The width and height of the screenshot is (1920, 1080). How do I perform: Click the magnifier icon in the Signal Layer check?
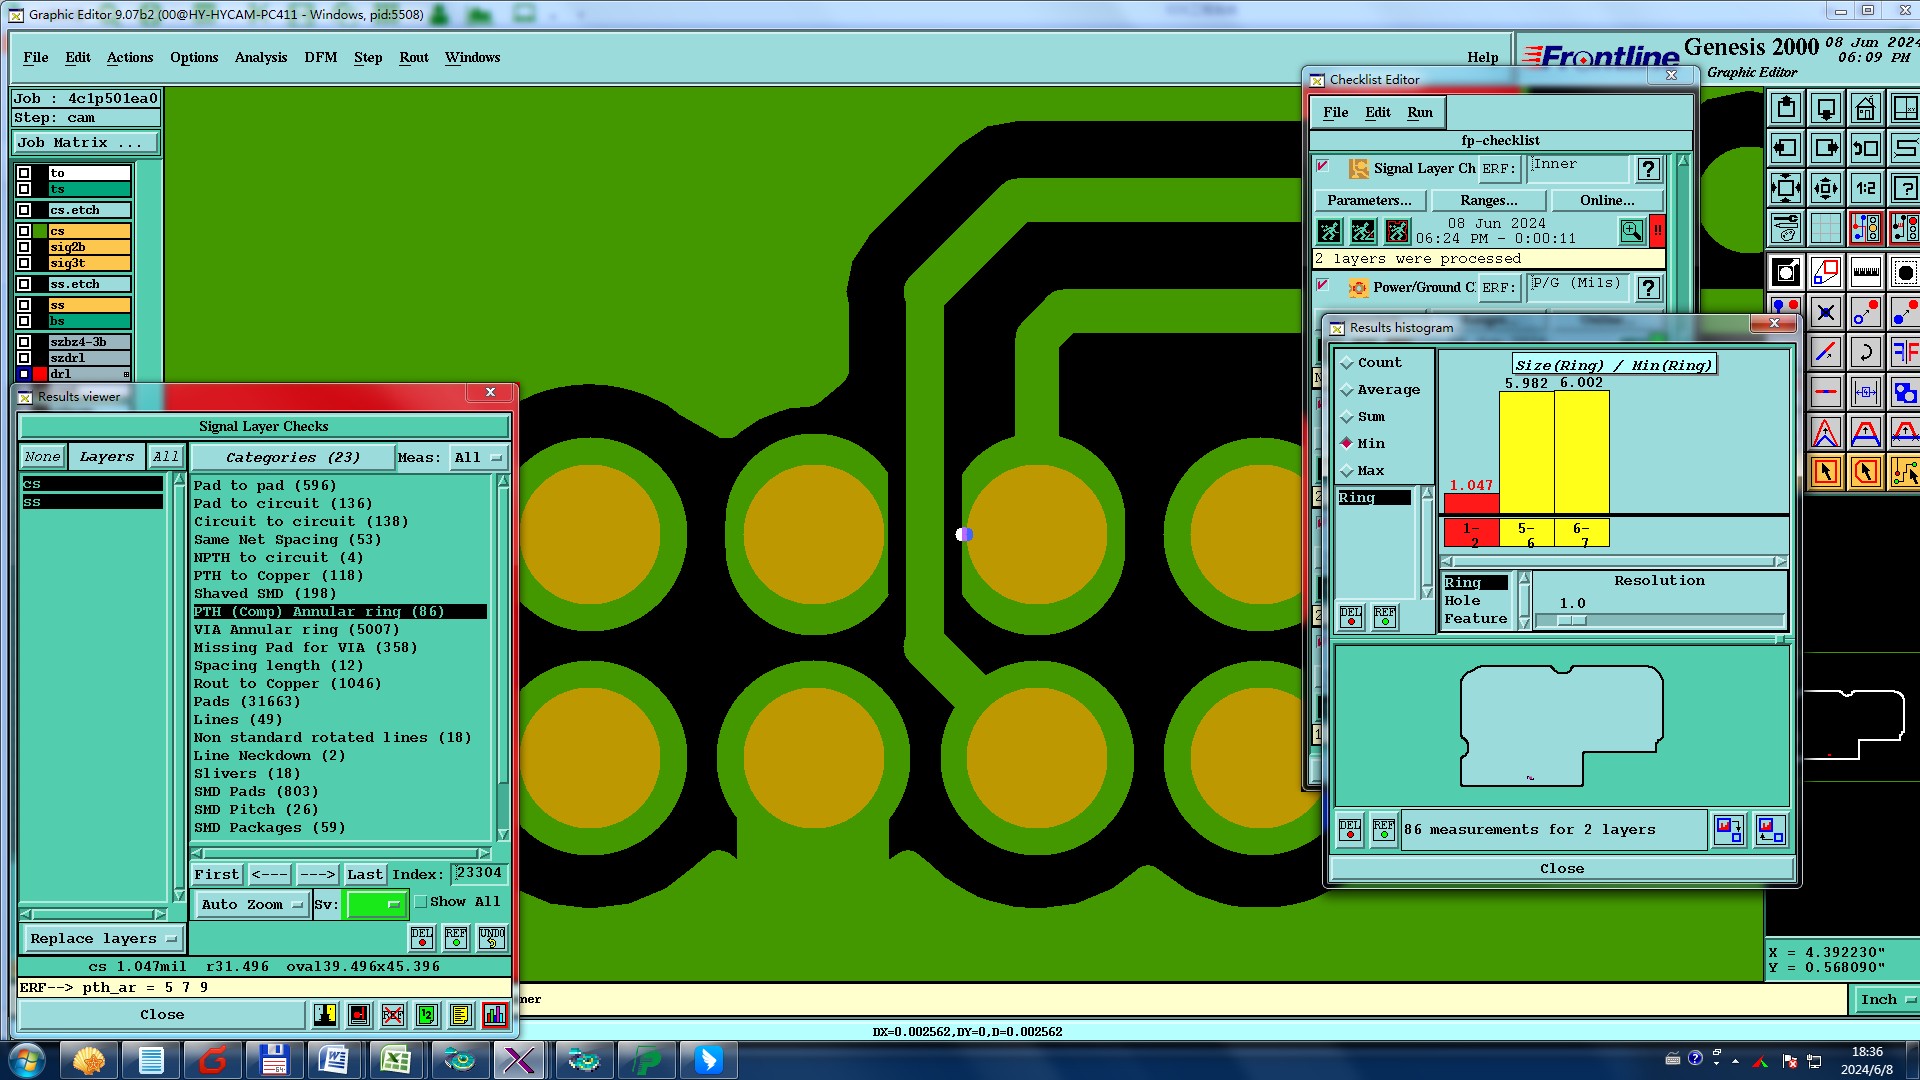1631,232
